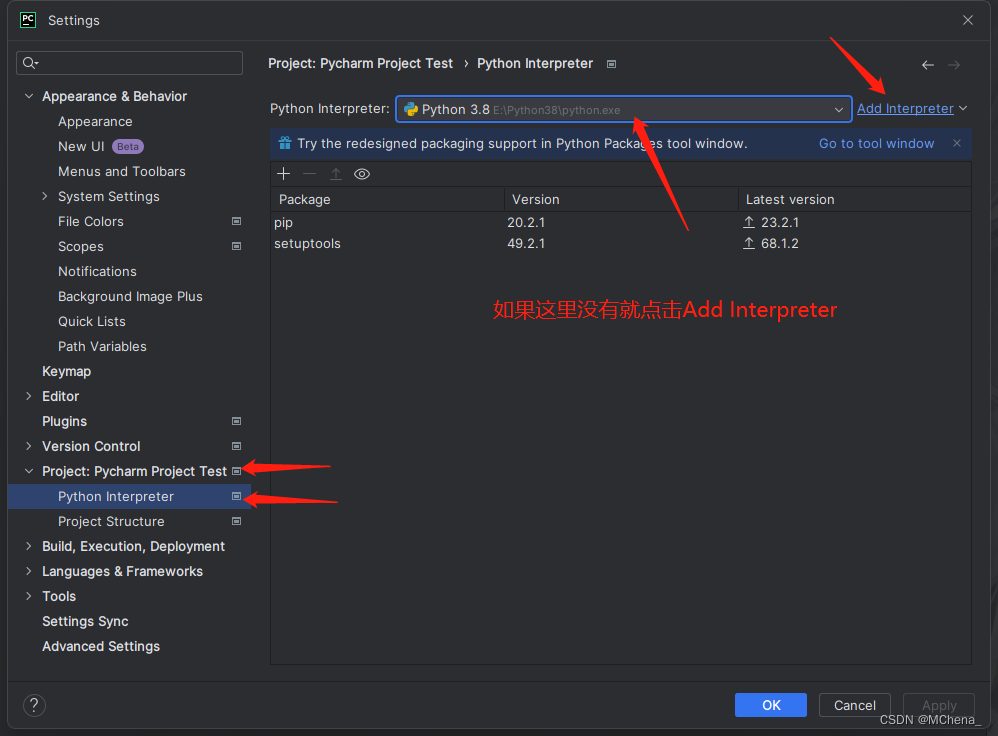
Task: Click the Cancel button
Action: 855,705
